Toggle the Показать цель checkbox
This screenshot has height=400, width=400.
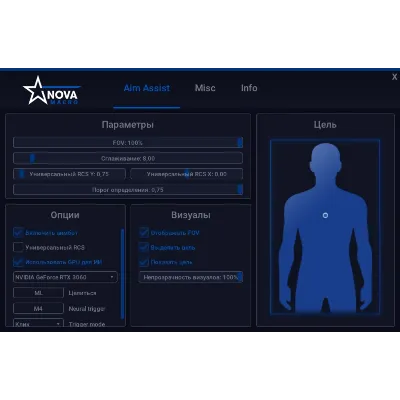[x=144, y=262]
